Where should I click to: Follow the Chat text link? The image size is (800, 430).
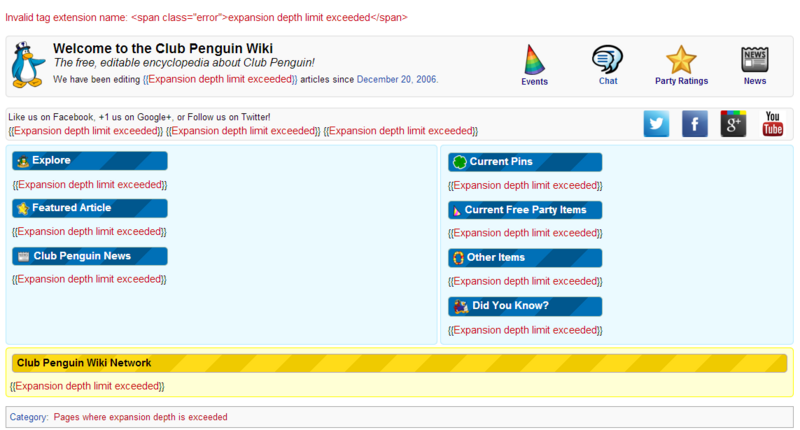point(608,81)
